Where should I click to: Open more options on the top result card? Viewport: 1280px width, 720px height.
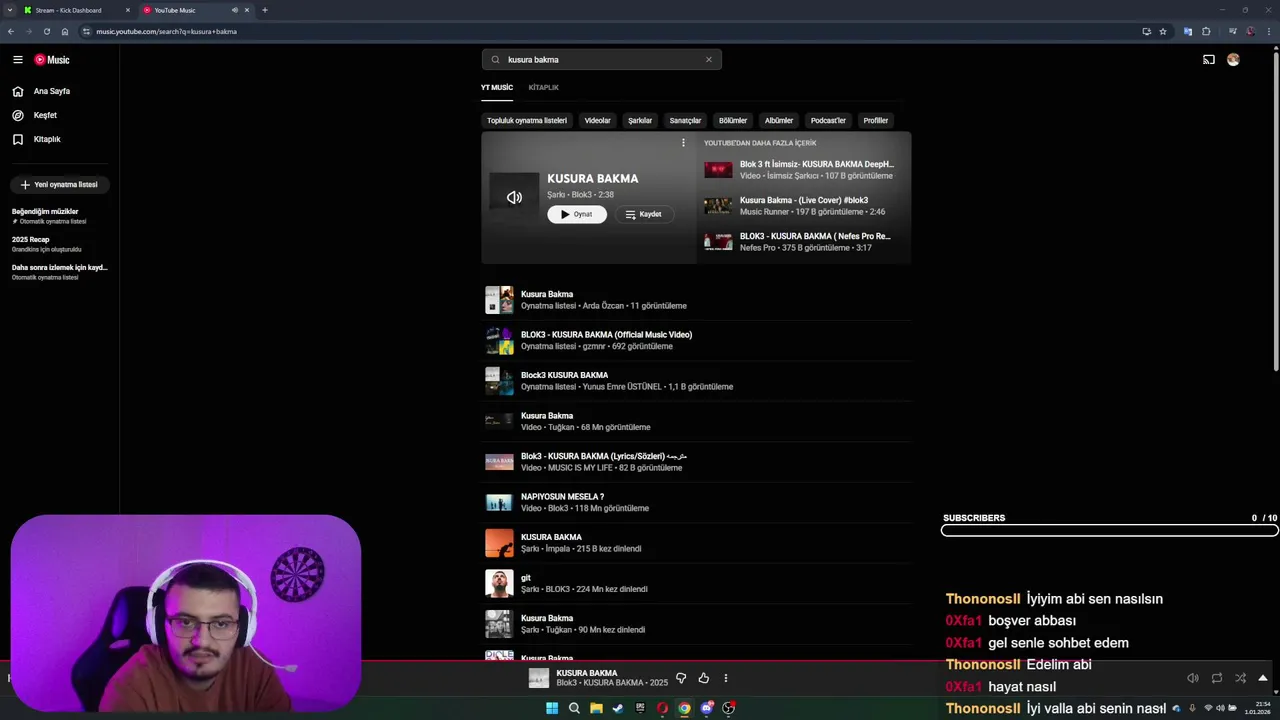[x=683, y=143]
